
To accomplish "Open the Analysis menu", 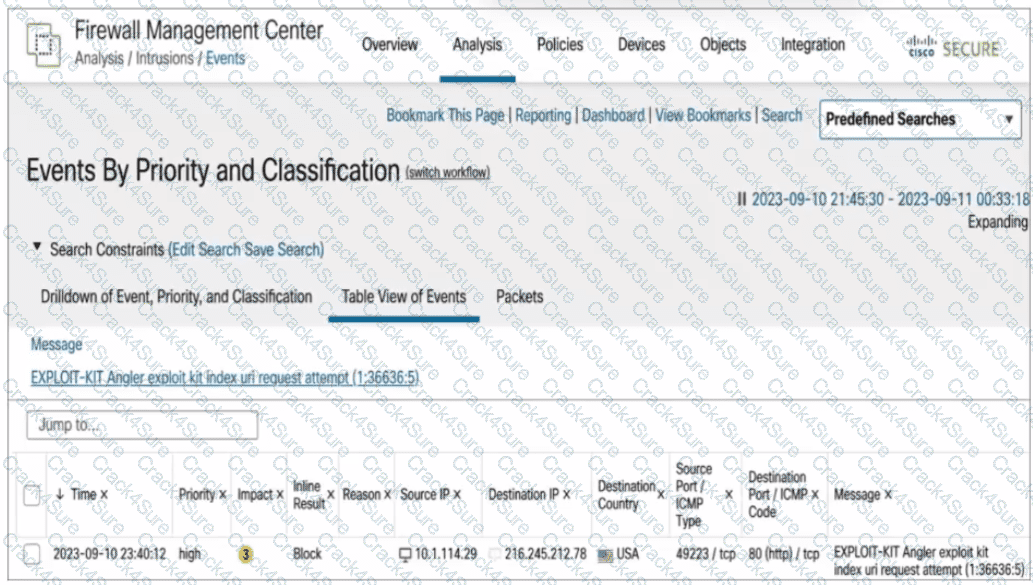I will pyautogui.click(x=478, y=45).
